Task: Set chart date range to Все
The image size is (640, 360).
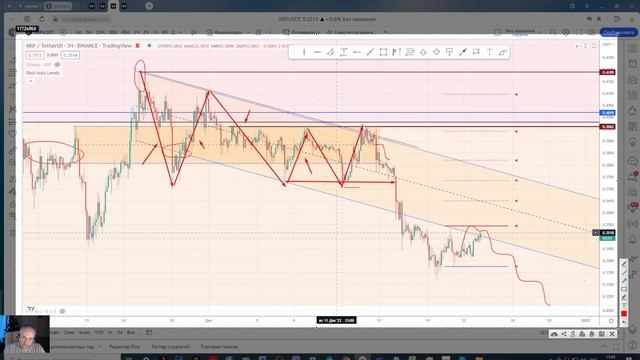Action: 131,333
